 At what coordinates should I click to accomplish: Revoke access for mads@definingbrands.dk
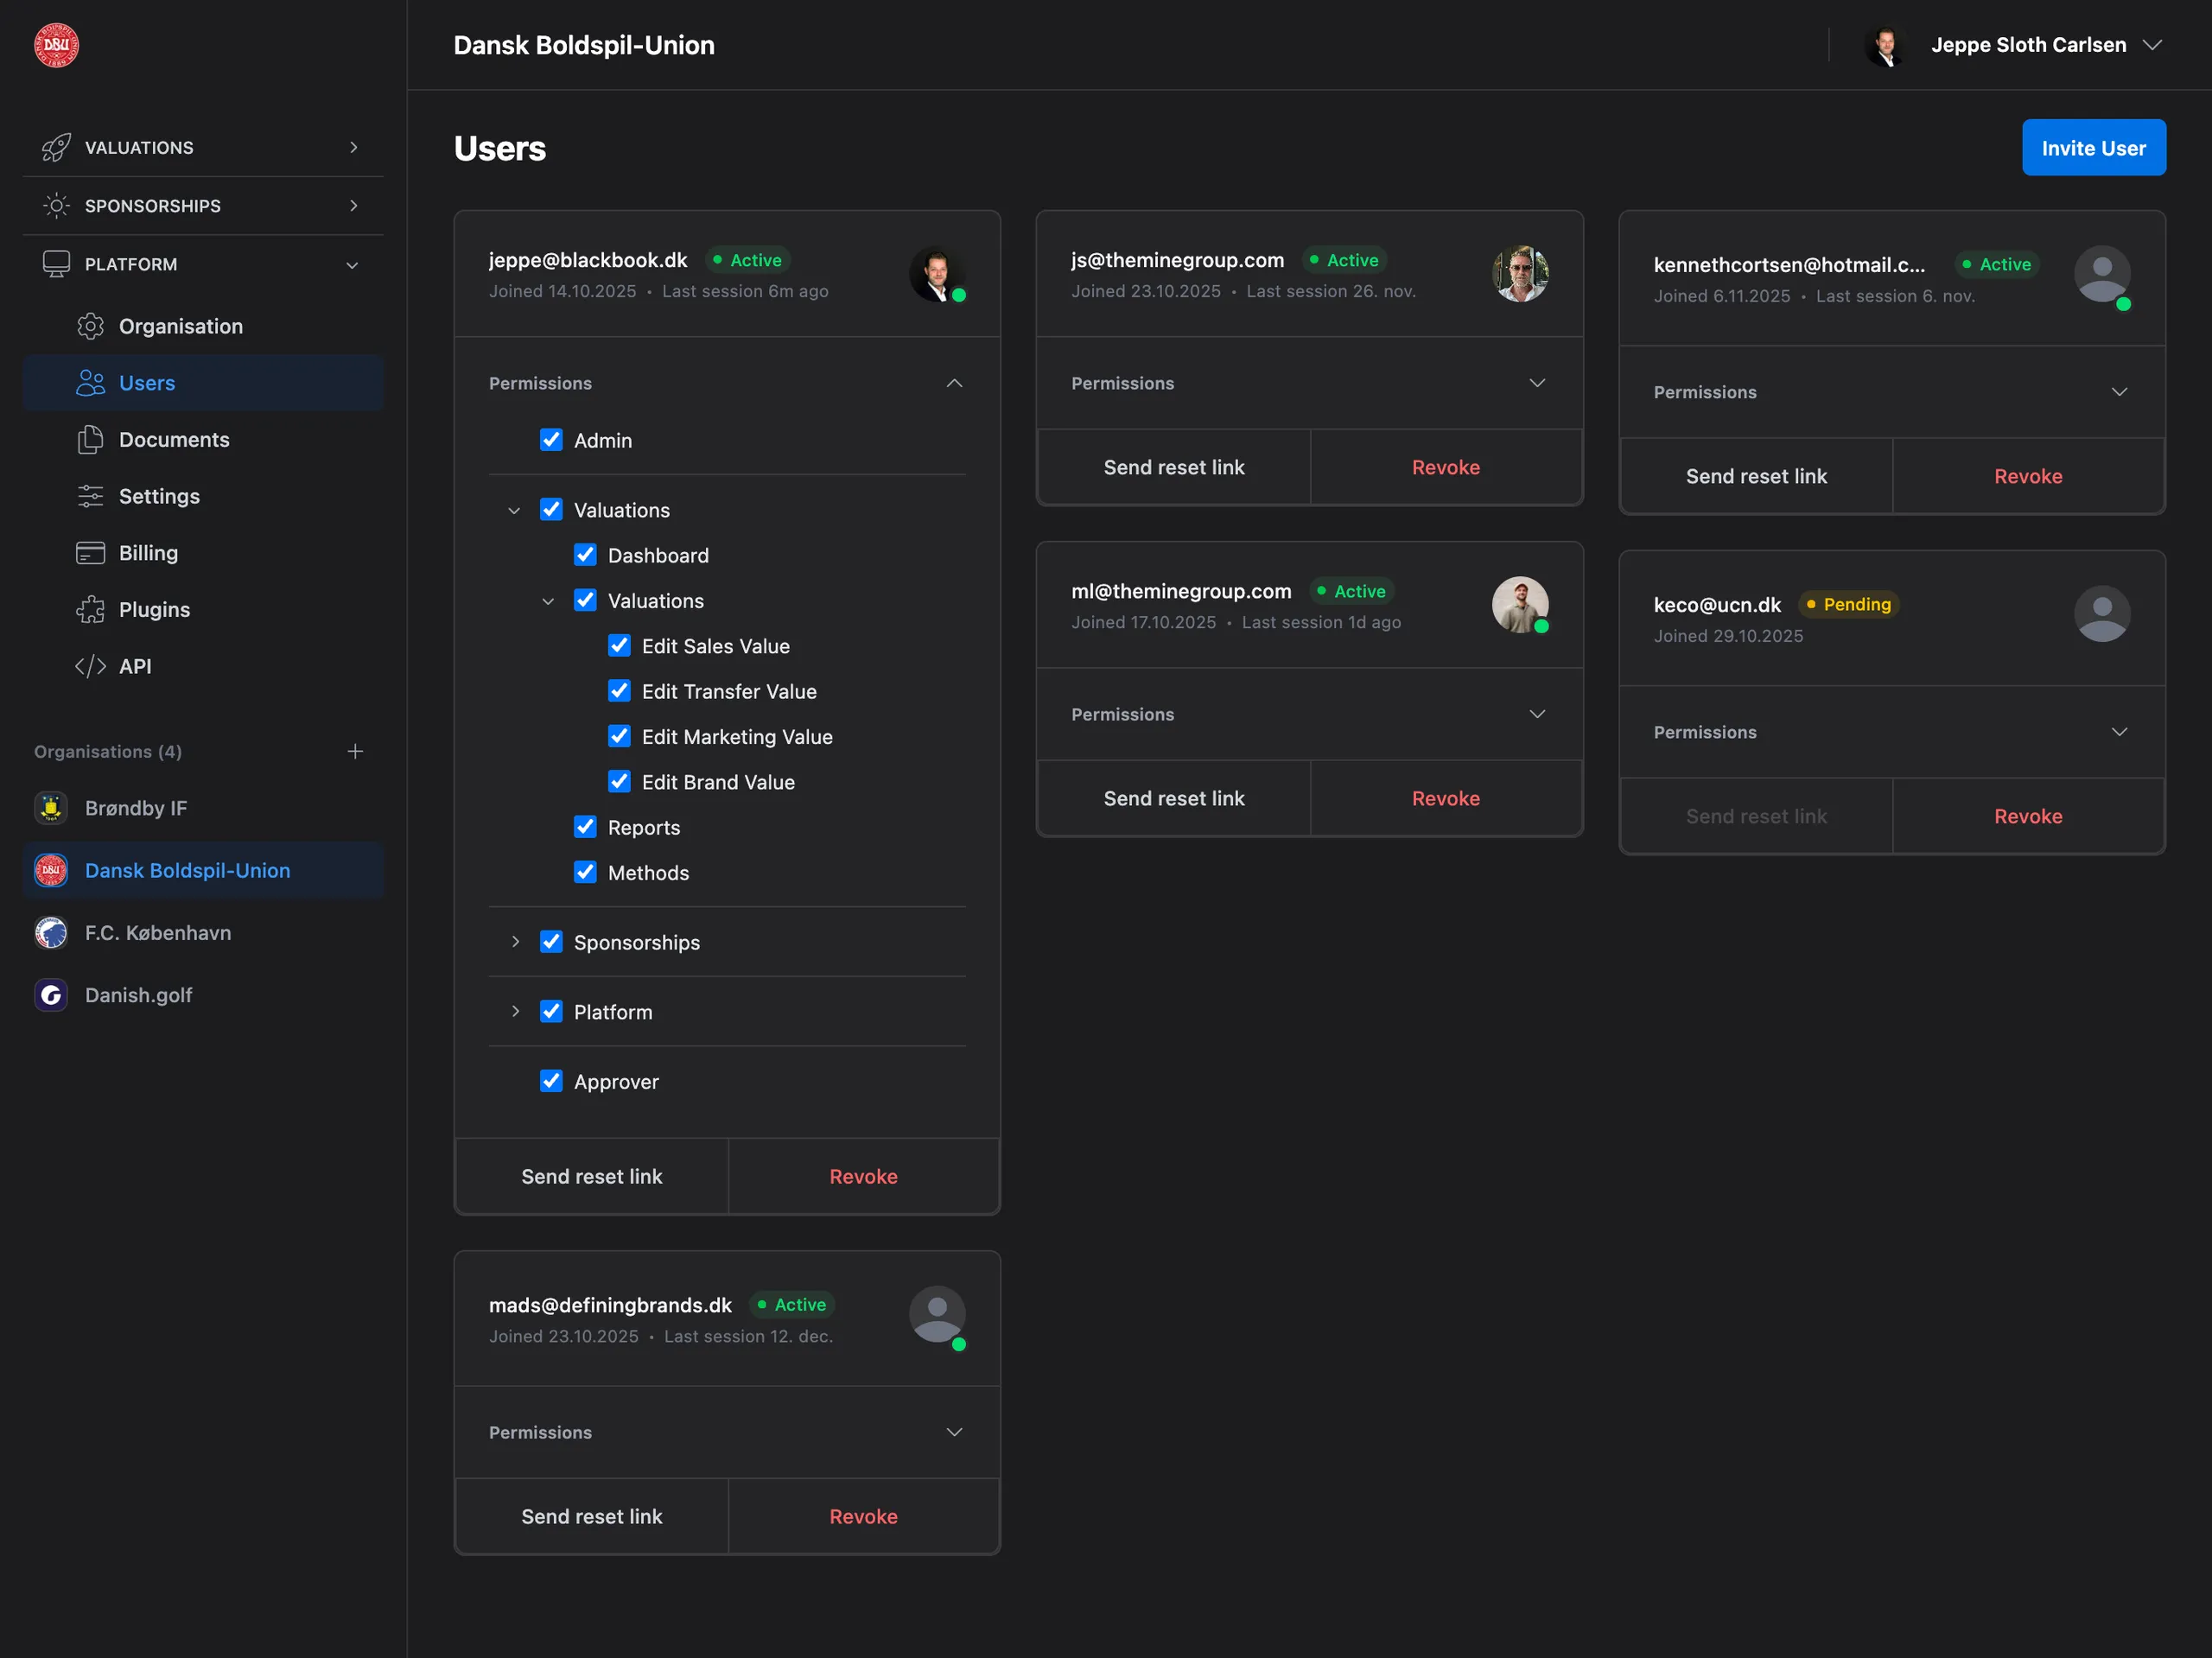coord(863,1516)
